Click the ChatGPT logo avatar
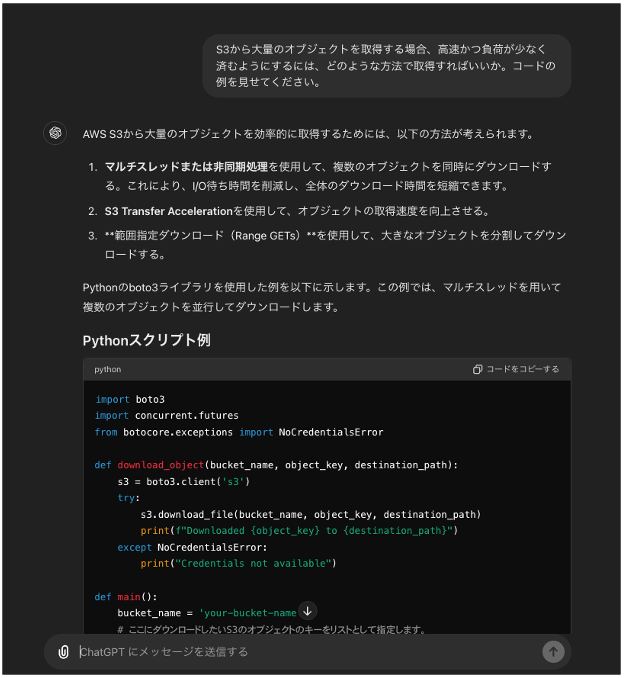The image size is (624, 678). tap(55, 133)
